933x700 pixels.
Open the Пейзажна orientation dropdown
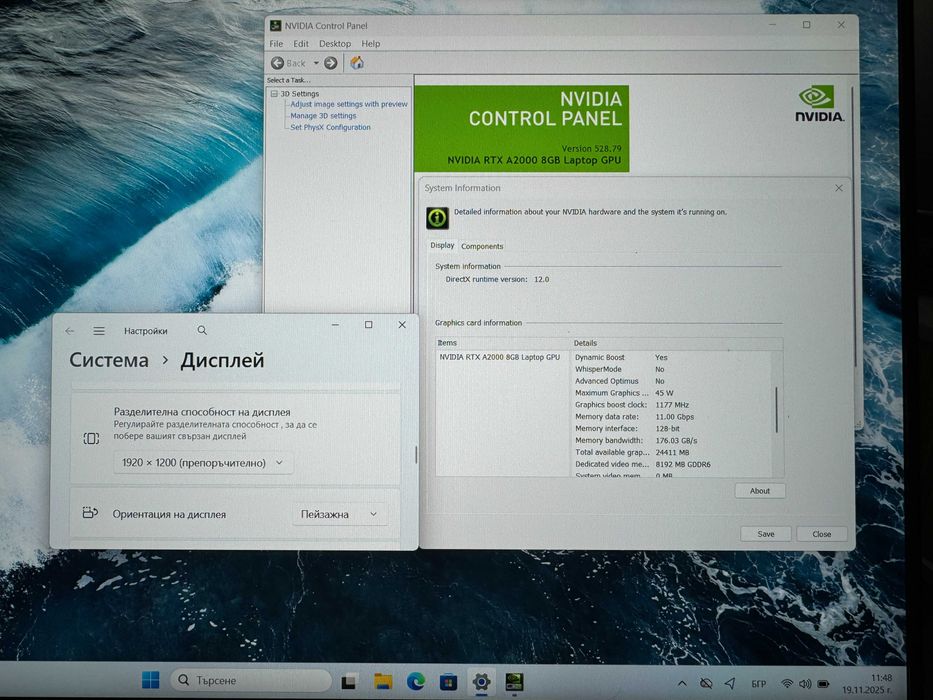340,514
